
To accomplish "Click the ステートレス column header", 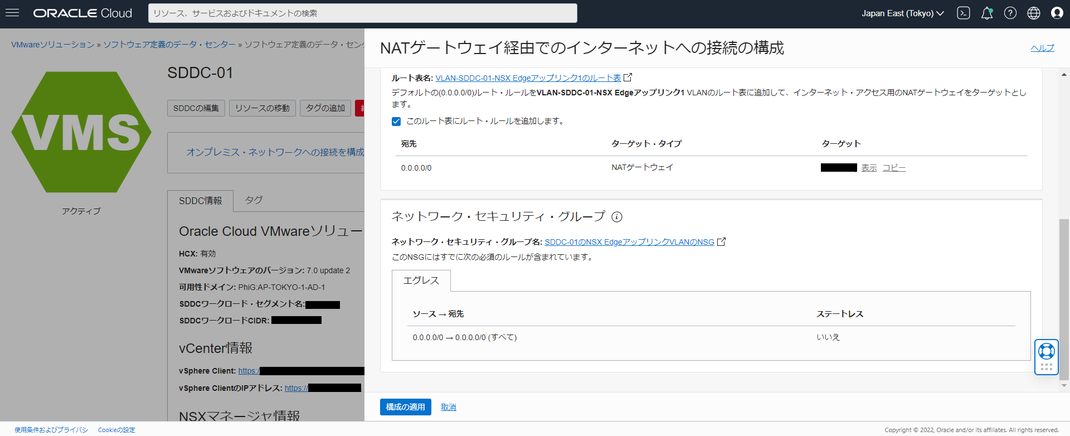I will click(840, 314).
